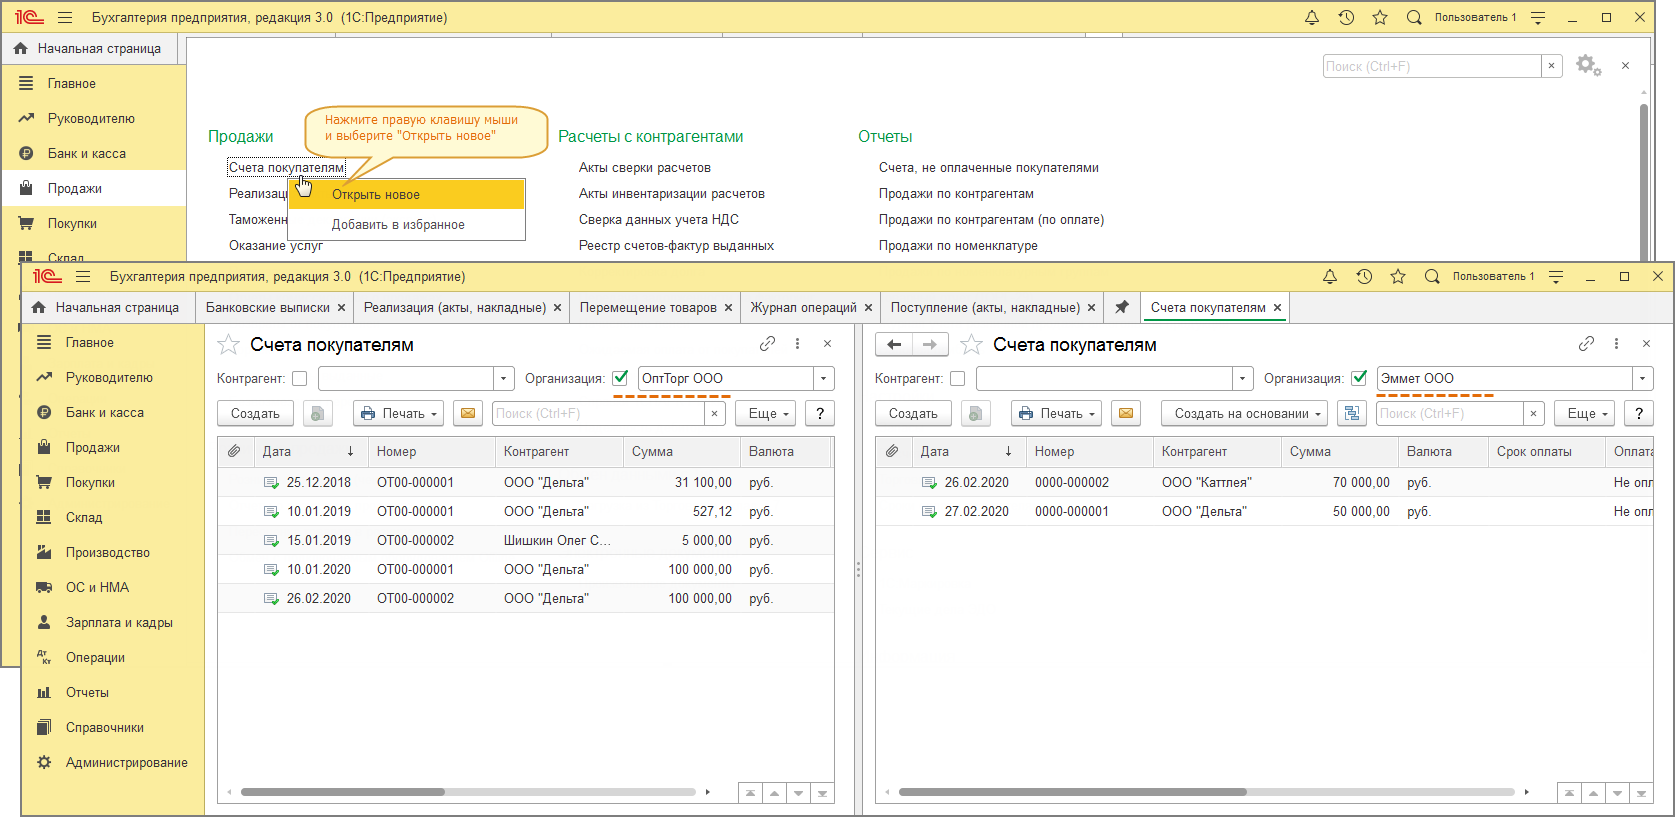Image resolution: width=1676 pixels, height=819 pixels.
Task: Open Продажи по номенклатуре report link
Action: (958, 246)
